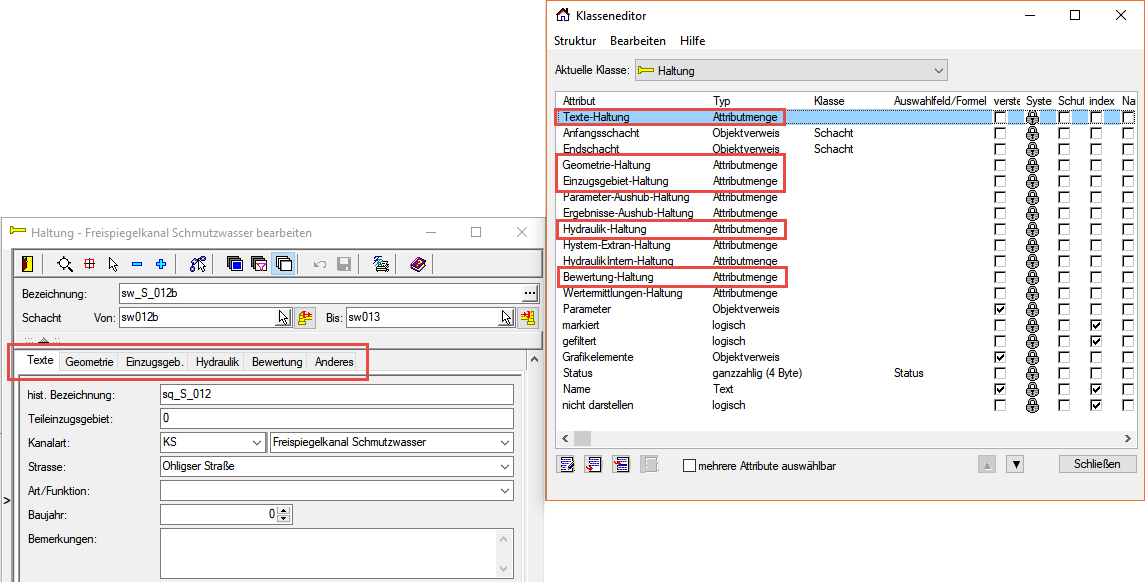
Task: Click the Schließen button
Action: tap(1097, 464)
